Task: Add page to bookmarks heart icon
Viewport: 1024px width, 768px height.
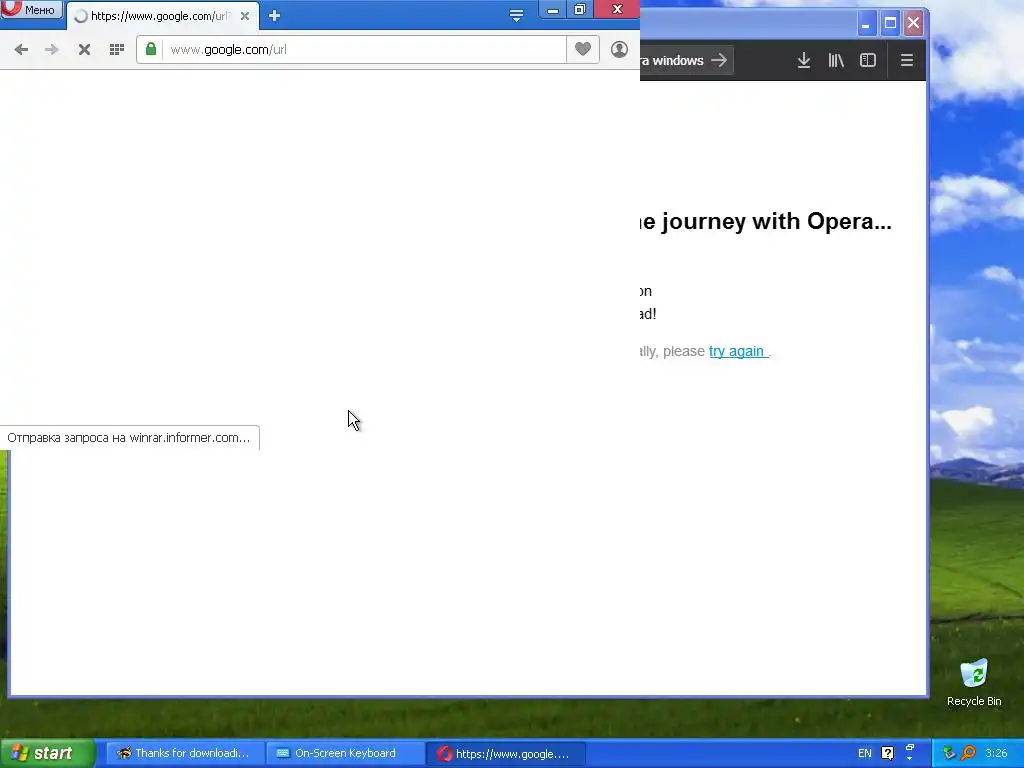Action: point(583,49)
